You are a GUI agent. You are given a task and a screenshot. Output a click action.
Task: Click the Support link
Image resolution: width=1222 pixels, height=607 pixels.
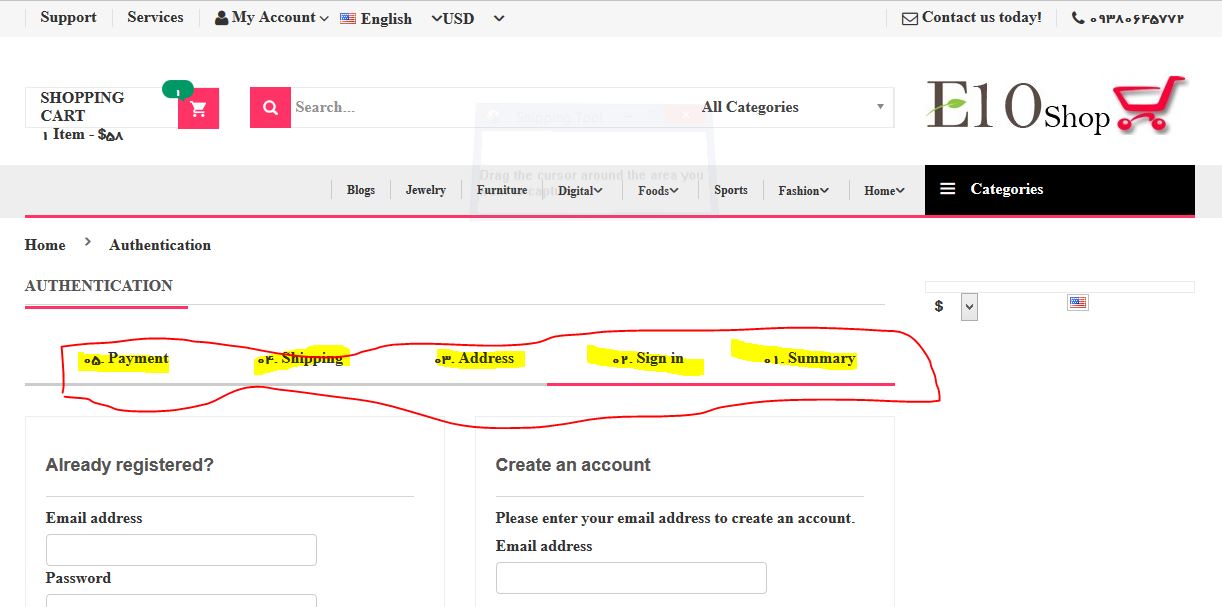tap(68, 17)
